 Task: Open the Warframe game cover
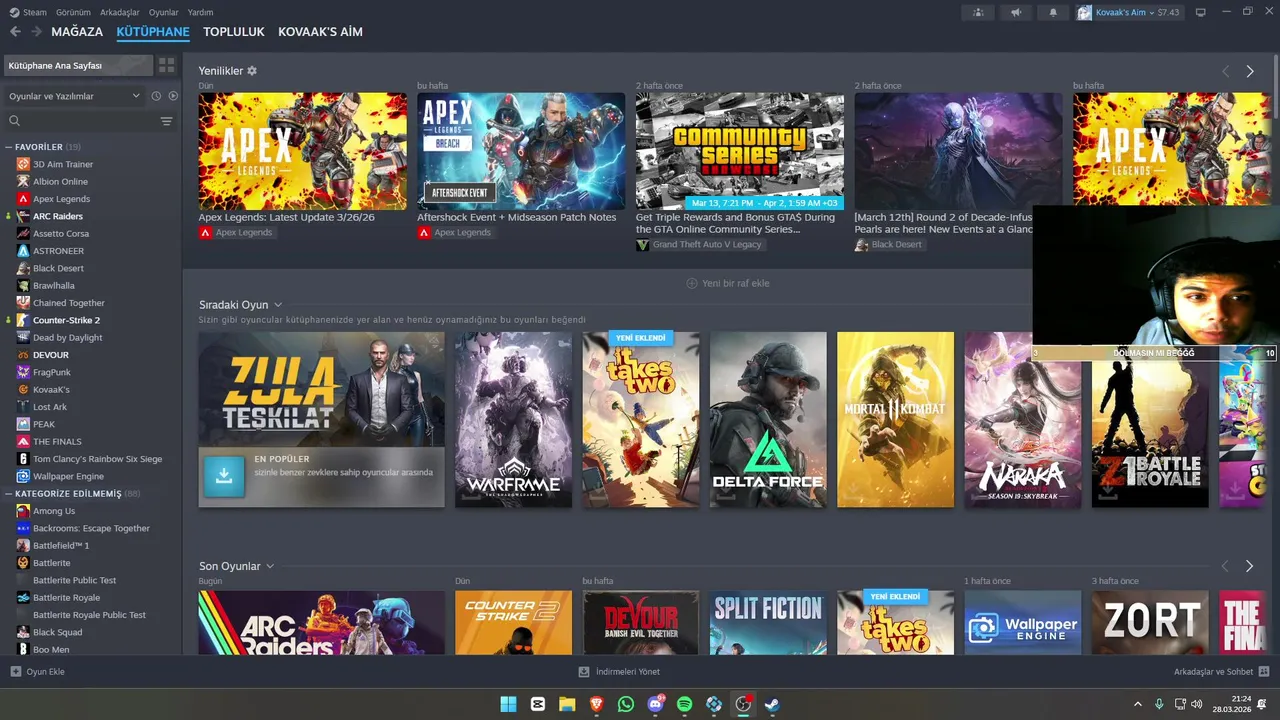coord(513,420)
